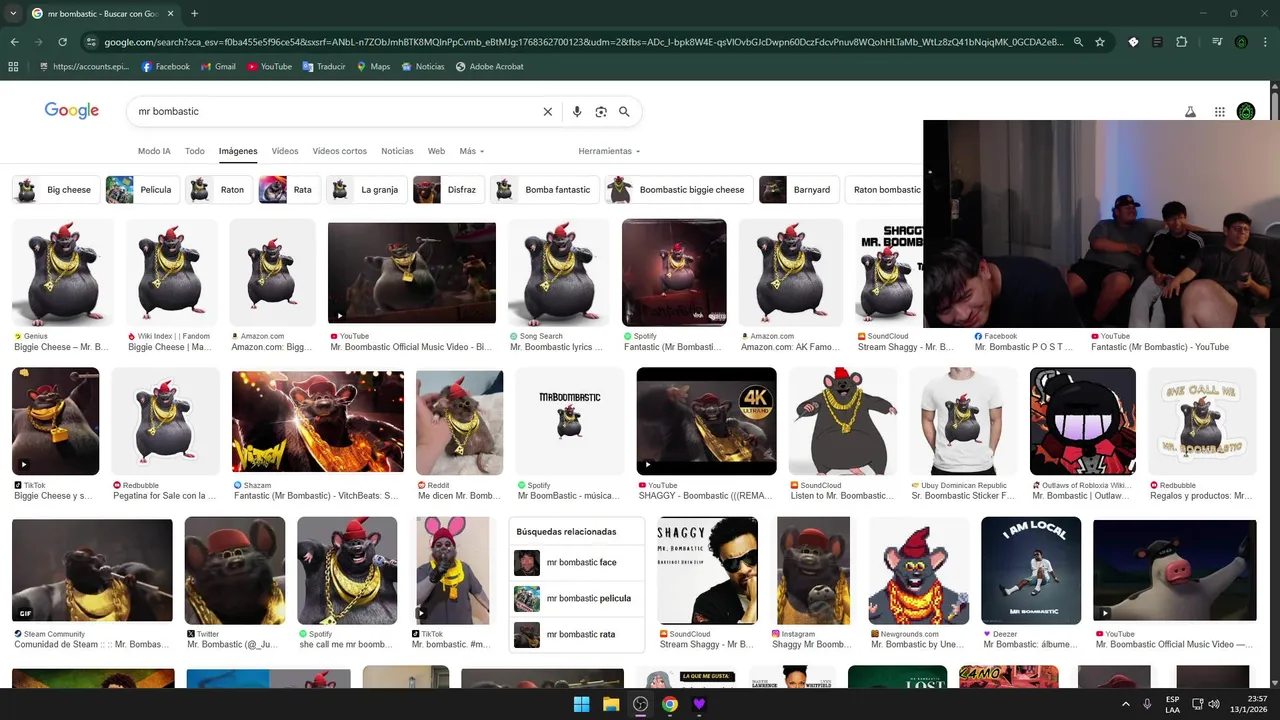The height and width of the screenshot is (720, 1280).
Task: Open the volume control in the system tray
Action: [1213, 704]
